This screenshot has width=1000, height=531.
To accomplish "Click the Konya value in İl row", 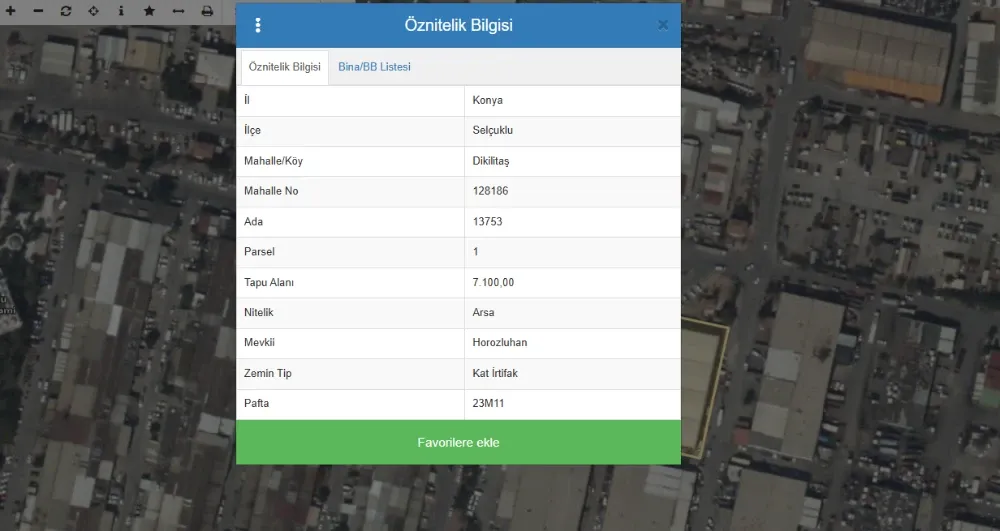I will pos(487,100).
